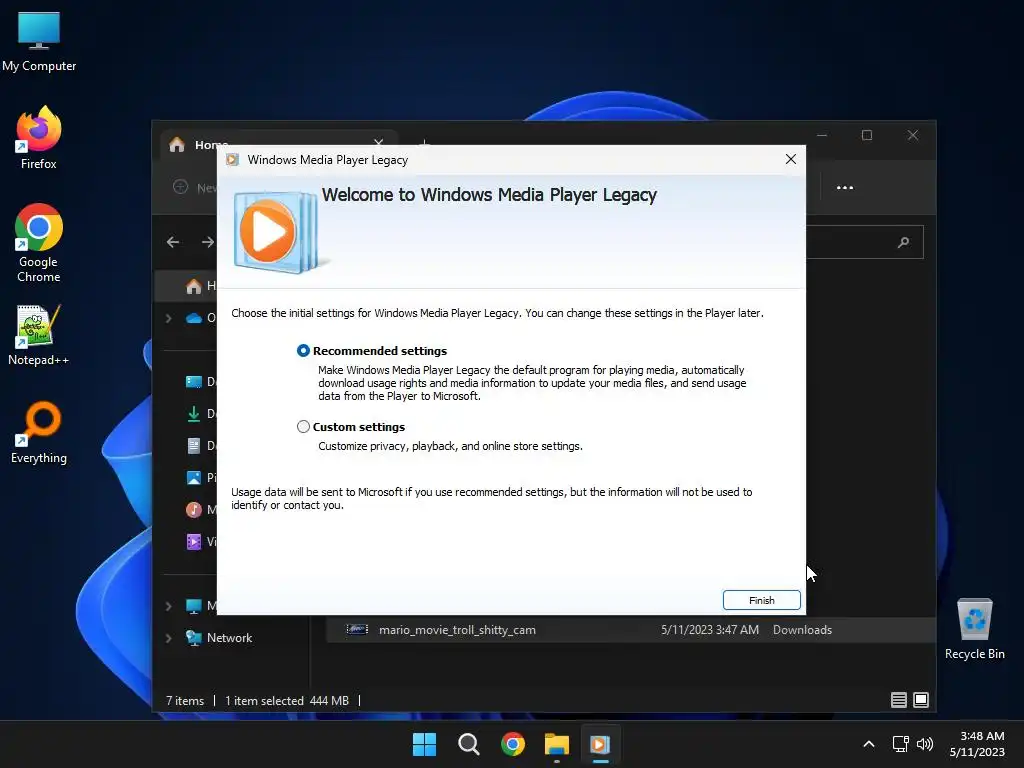Click the Music folder icon in sidebar
Viewport: 1024px width, 768px height.
click(x=193, y=509)
